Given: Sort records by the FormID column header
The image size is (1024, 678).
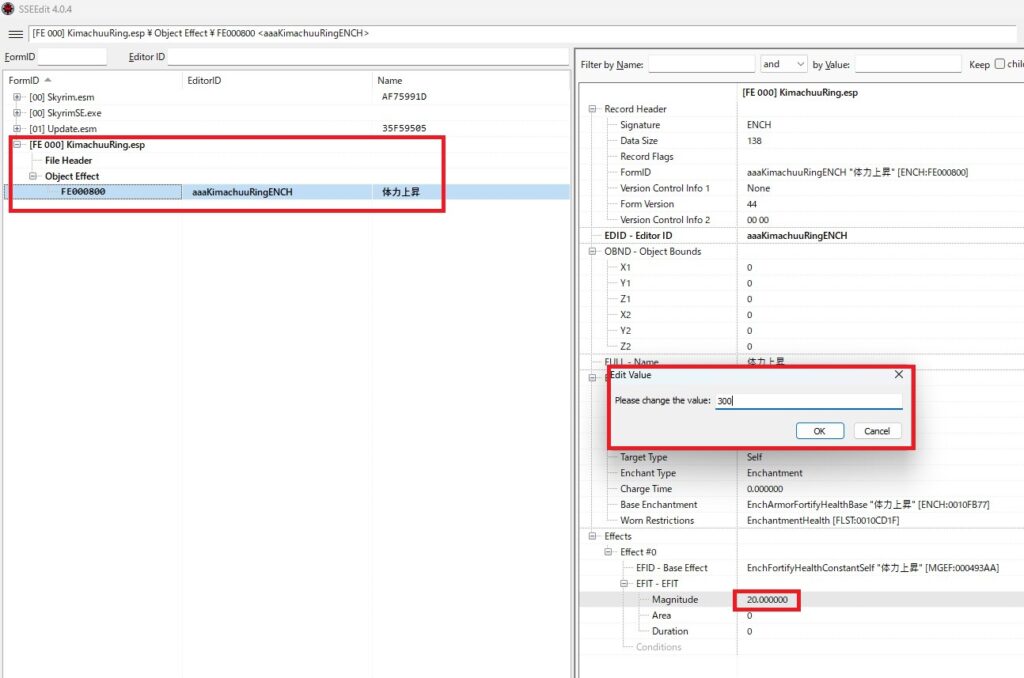Looking at the screenshot, I should click(x=30, y=80).
